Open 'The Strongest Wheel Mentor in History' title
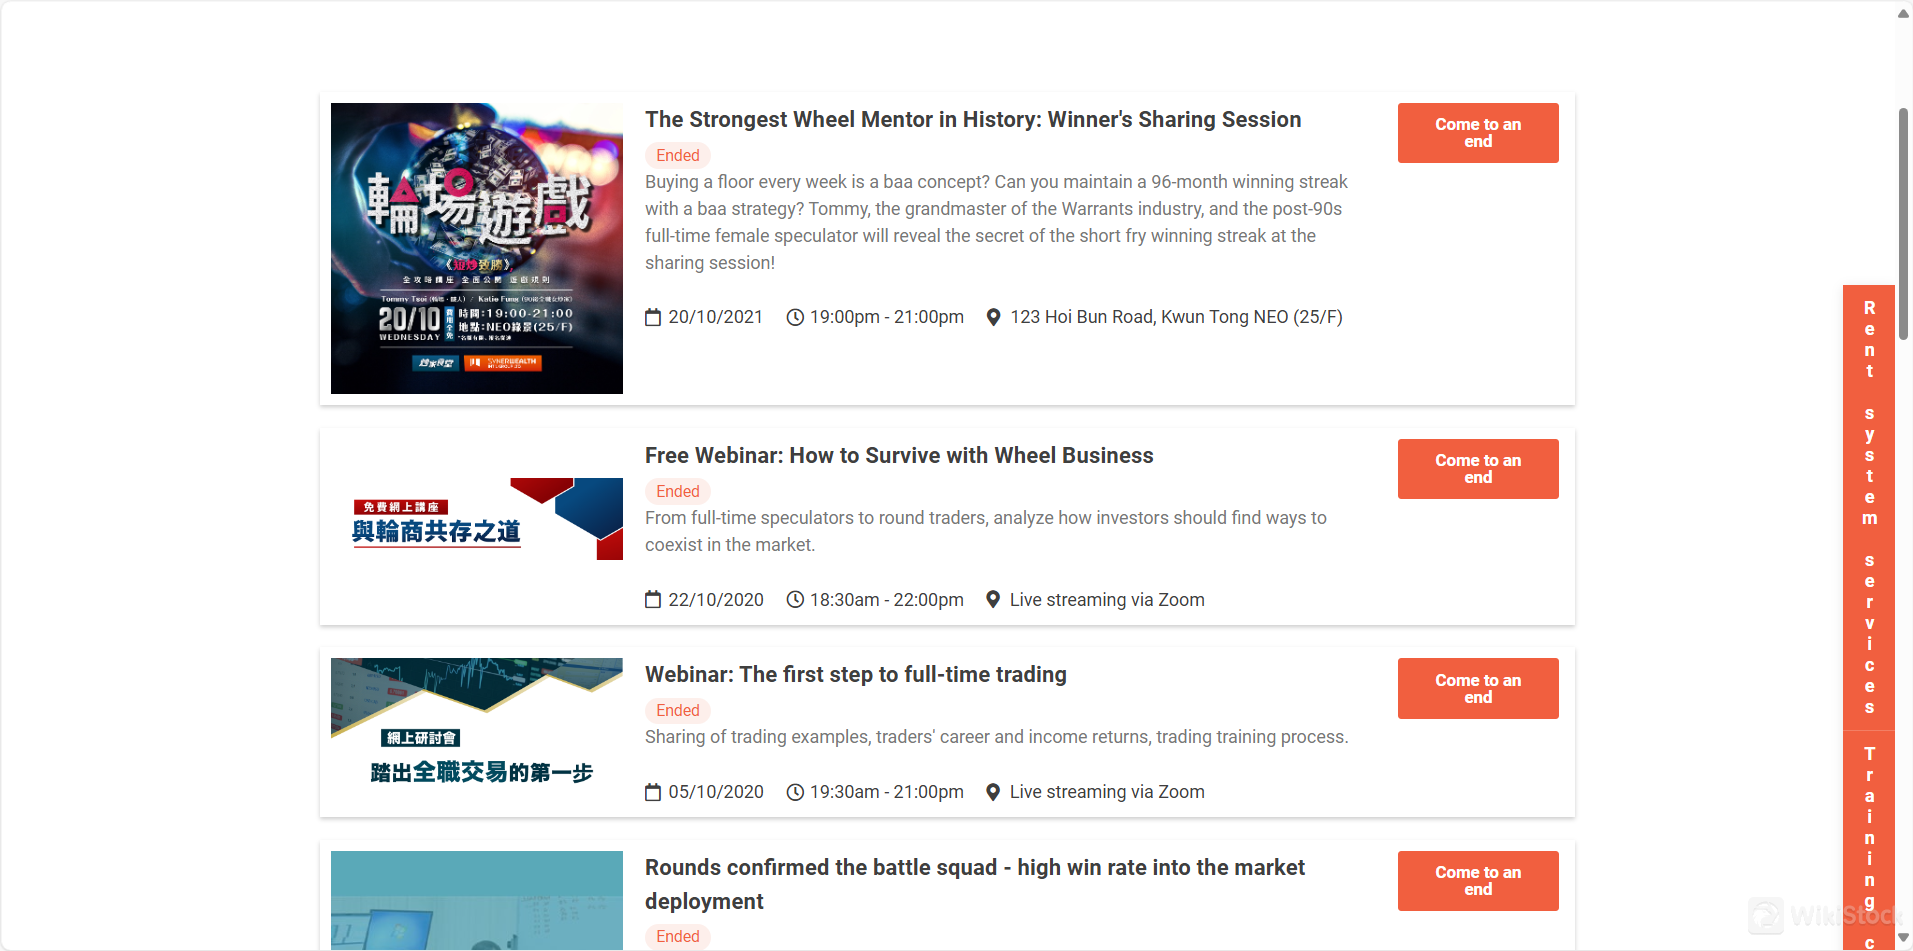The width and height of the screenshot is (1913, 951). coord(973,120)
